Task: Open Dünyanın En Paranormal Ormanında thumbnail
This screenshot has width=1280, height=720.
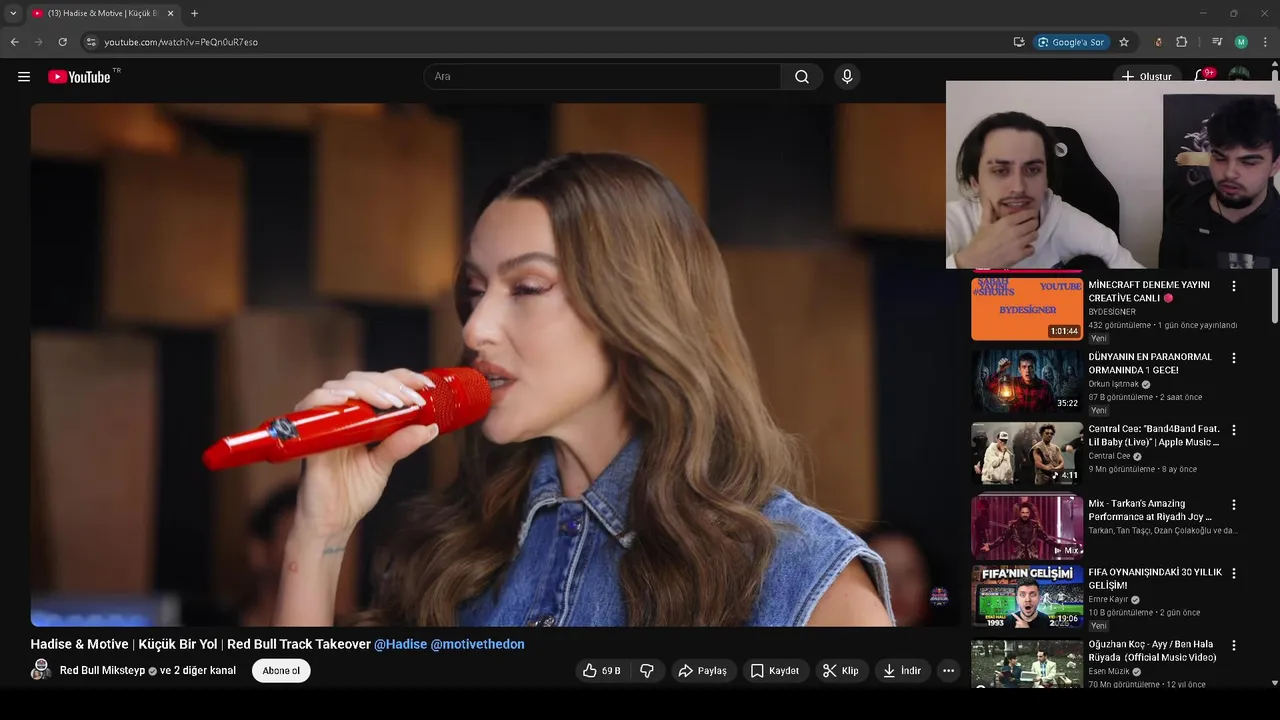Action: point(1027,381)
